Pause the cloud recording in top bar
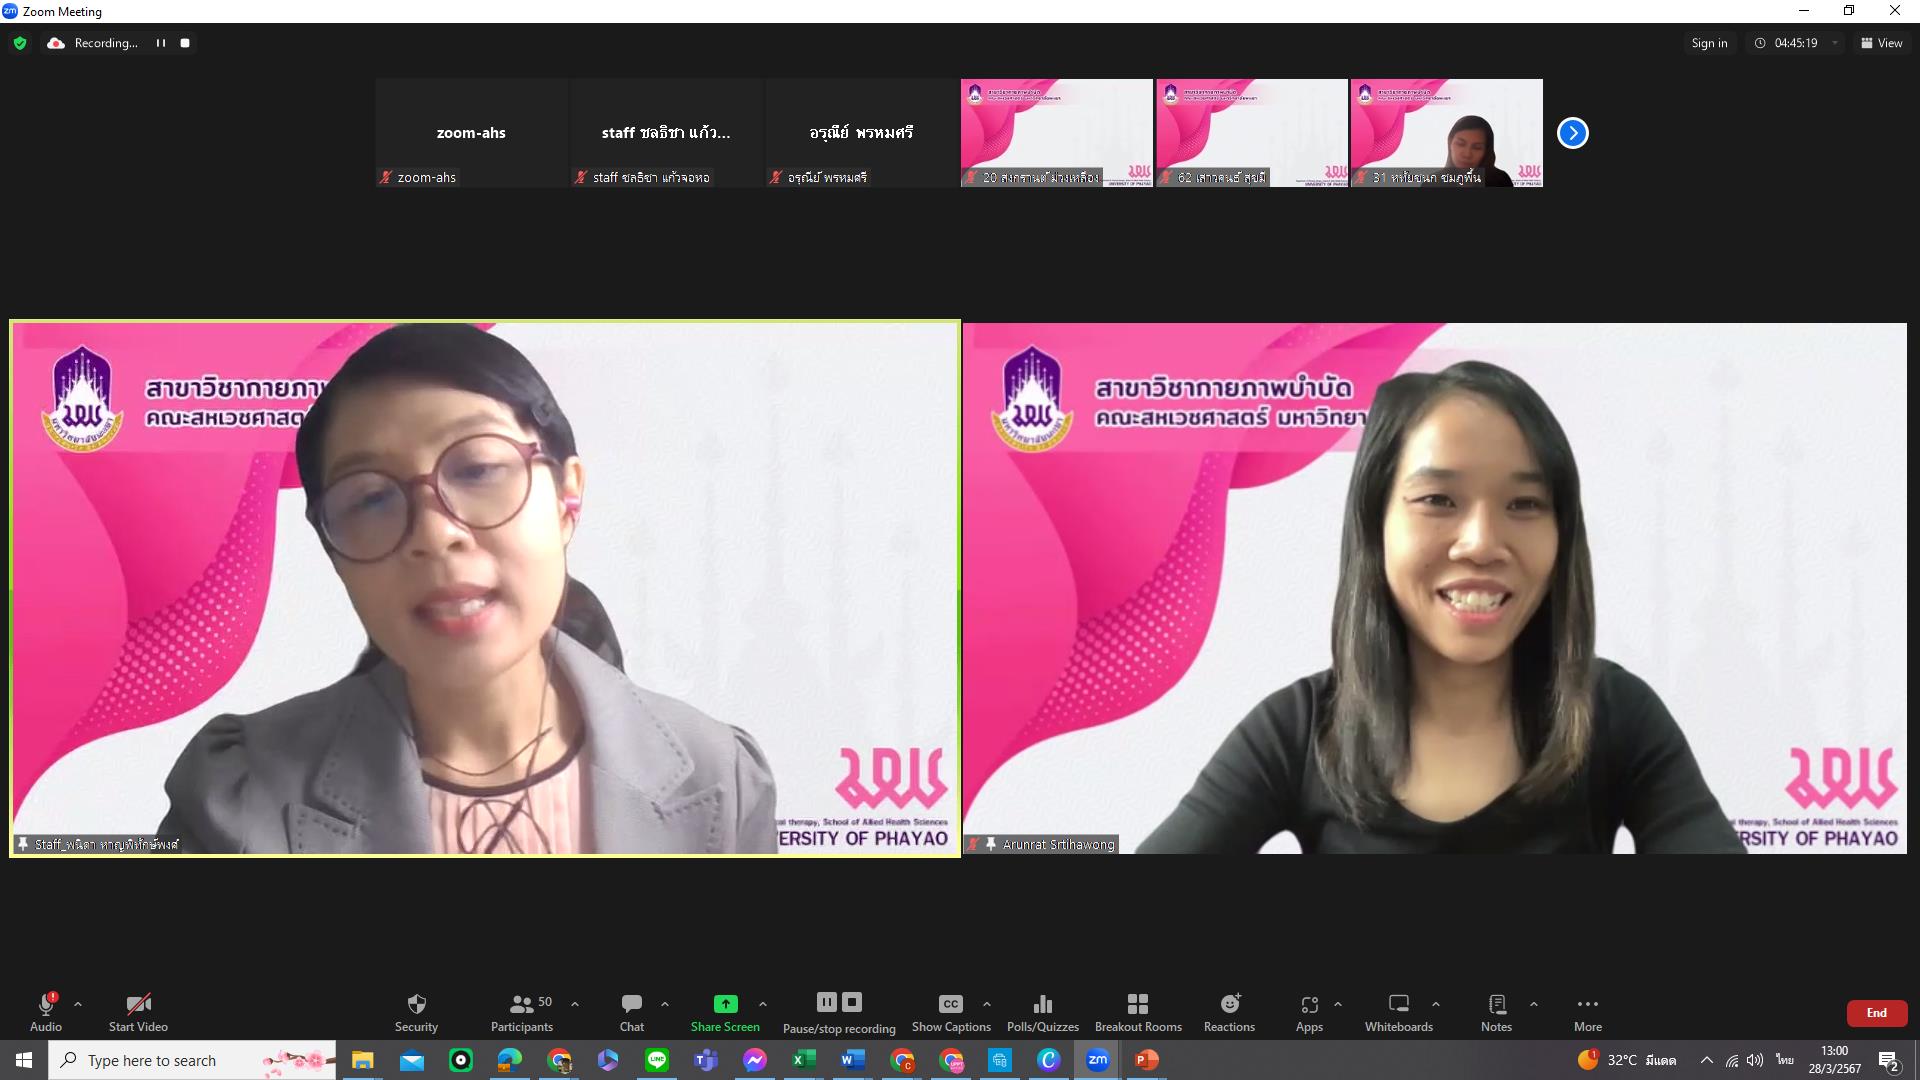The height and width of the screenshot is (1080, 1920). [x=160, y=43]
